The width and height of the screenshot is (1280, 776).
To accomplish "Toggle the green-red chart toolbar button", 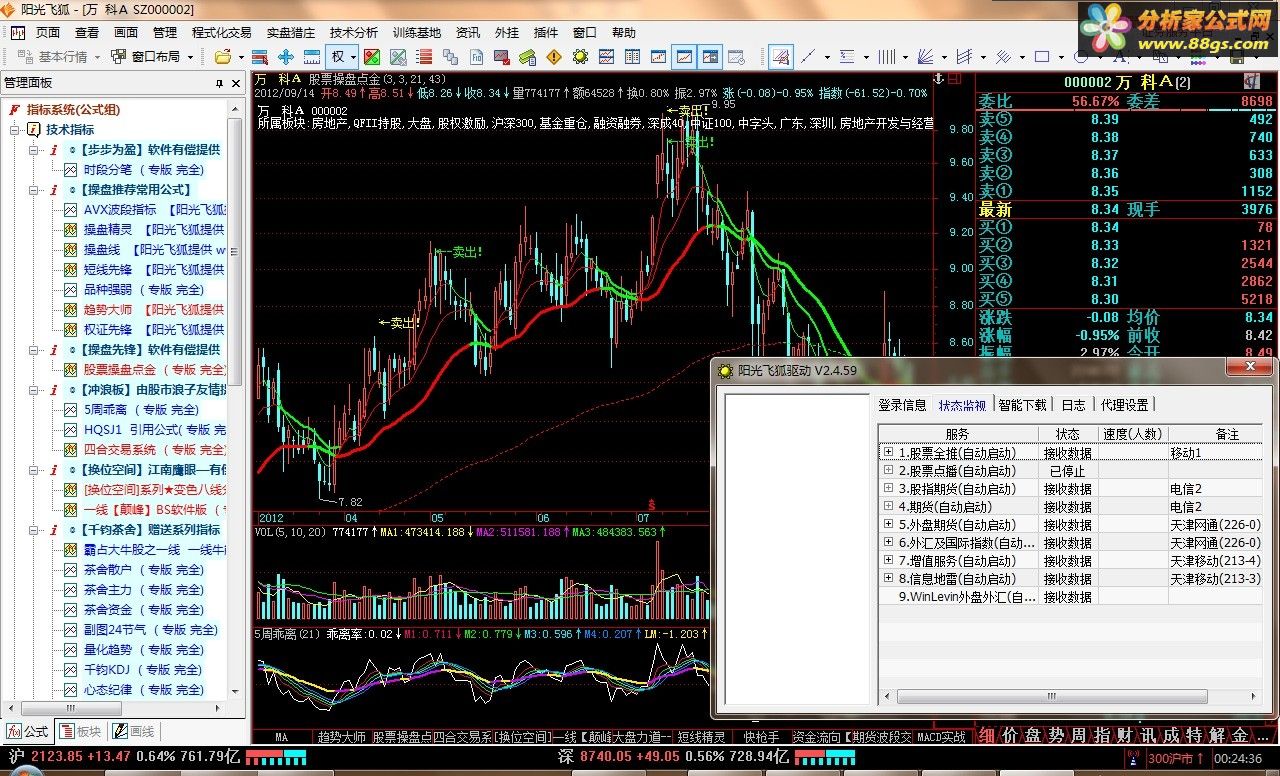I will [x=372, y=57].
